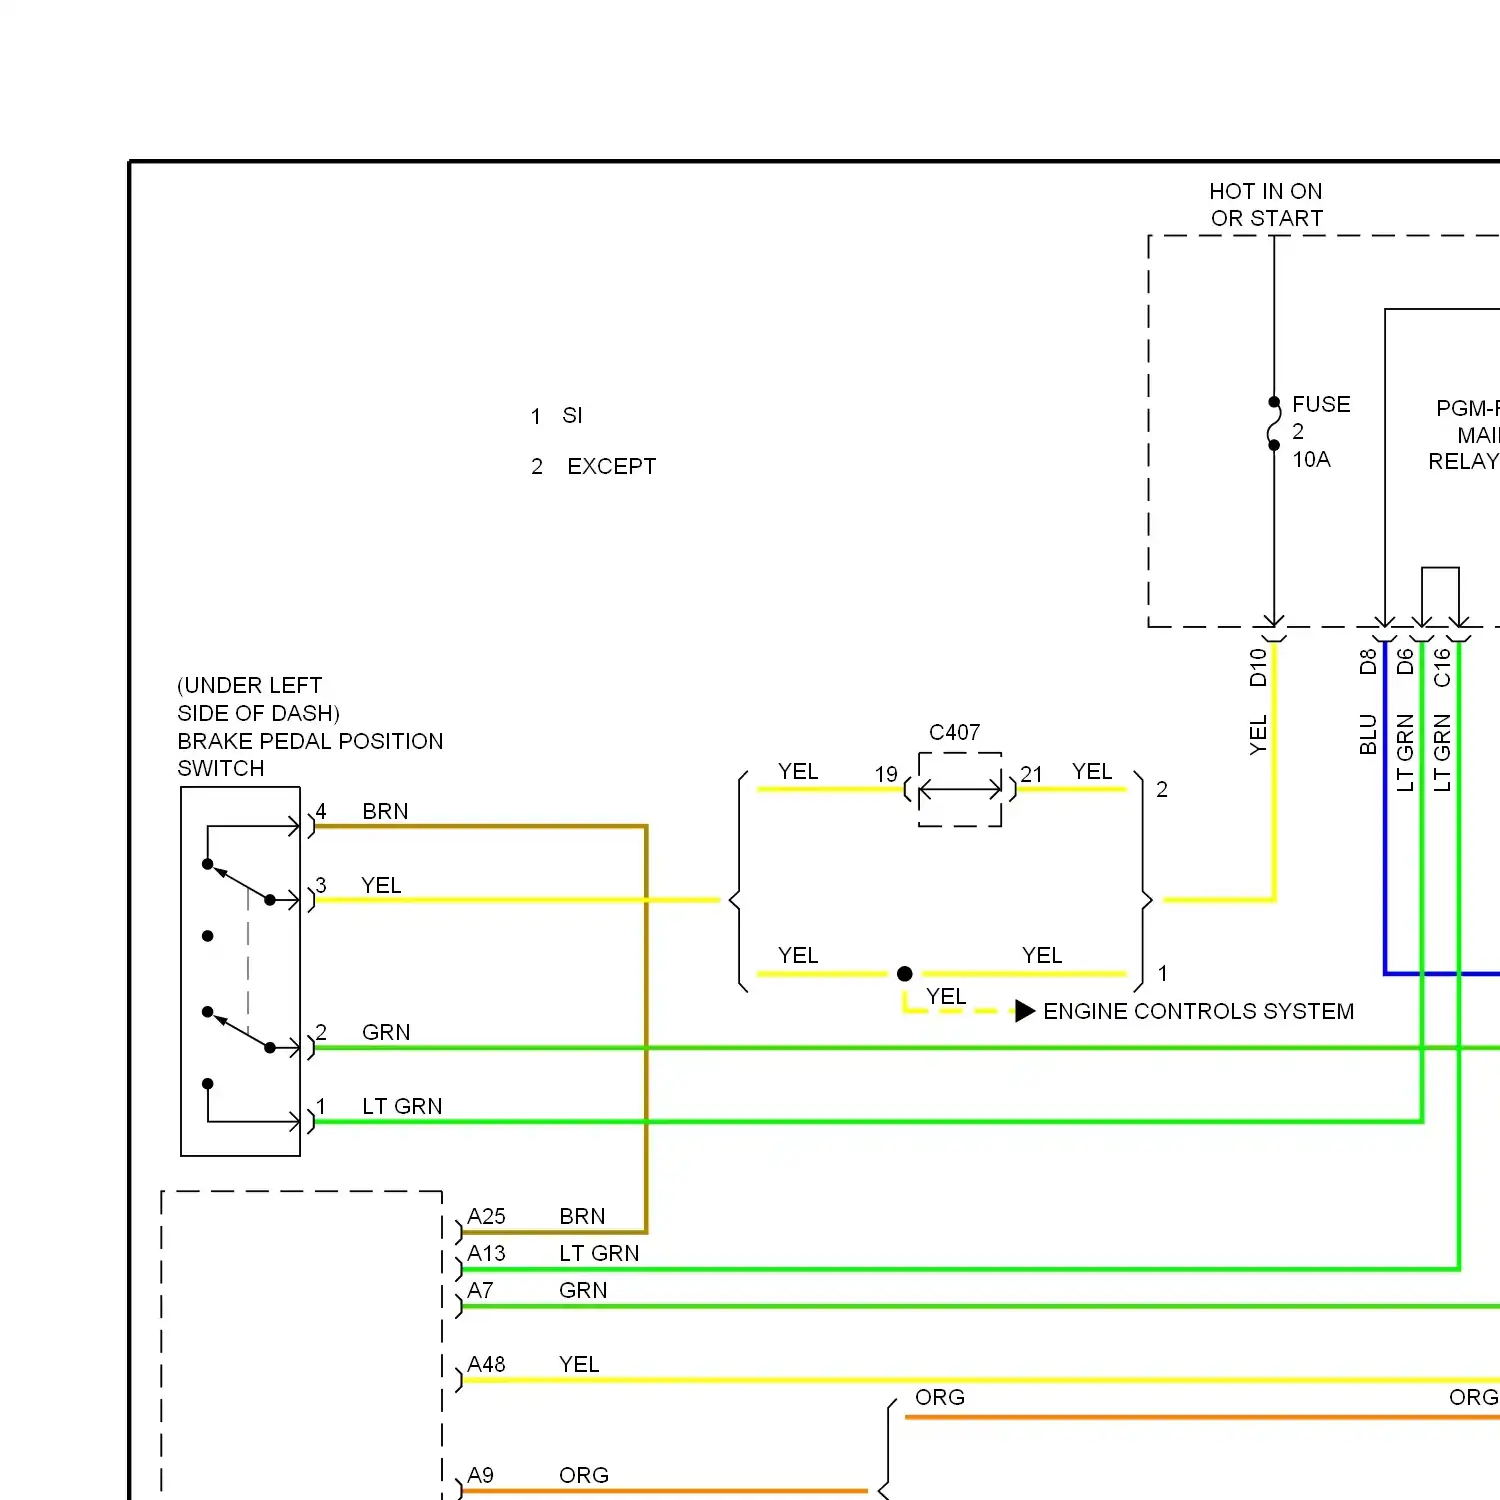Click the fuse symbol beside FUSE 2
This screenshot has height=1500, width=1500.
pos(1274,424)
